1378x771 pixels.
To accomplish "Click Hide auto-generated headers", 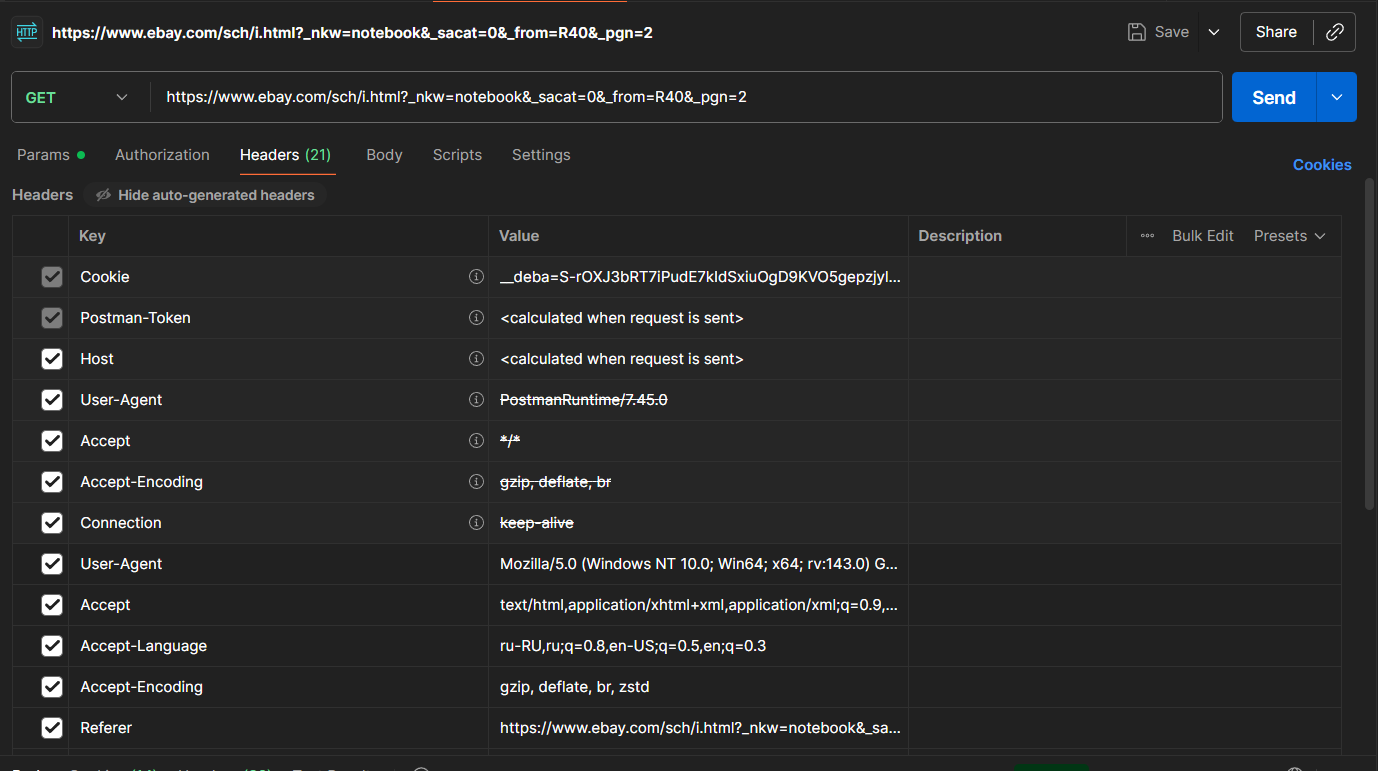I will (x=205, y=195).
